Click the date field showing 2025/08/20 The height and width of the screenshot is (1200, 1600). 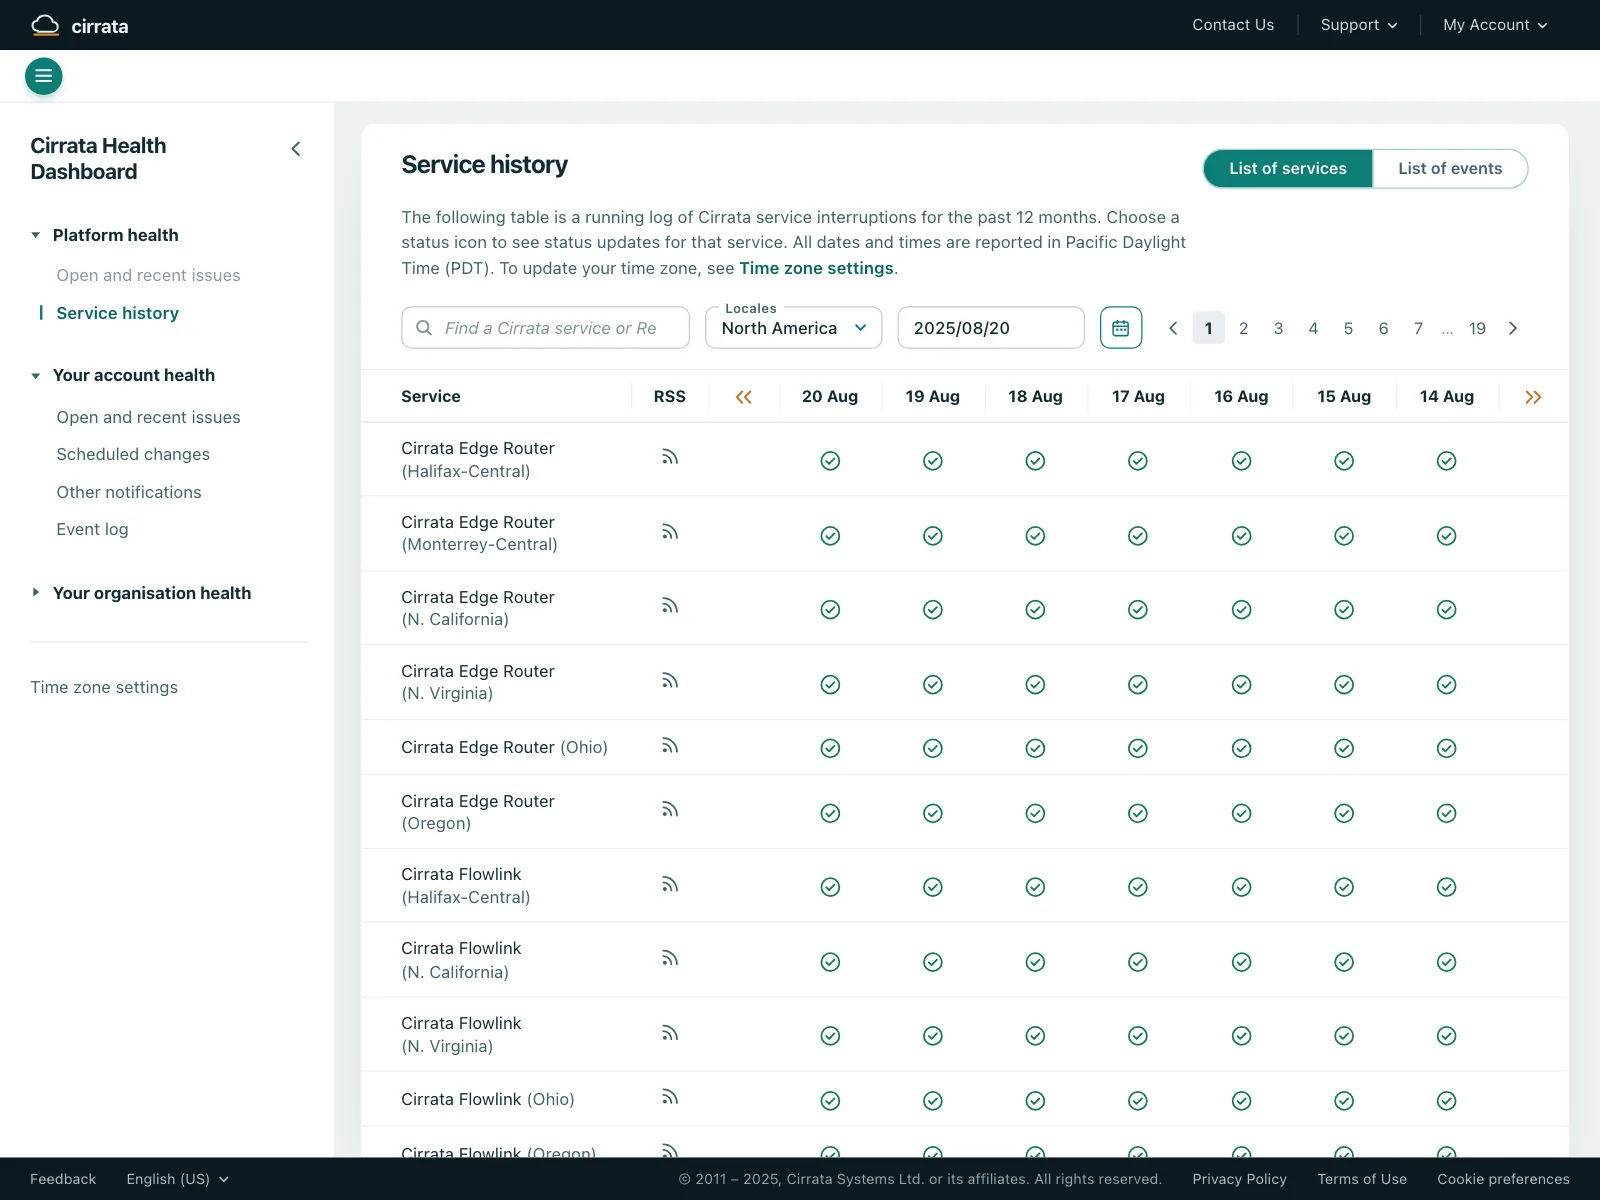[x=991, y=328]
